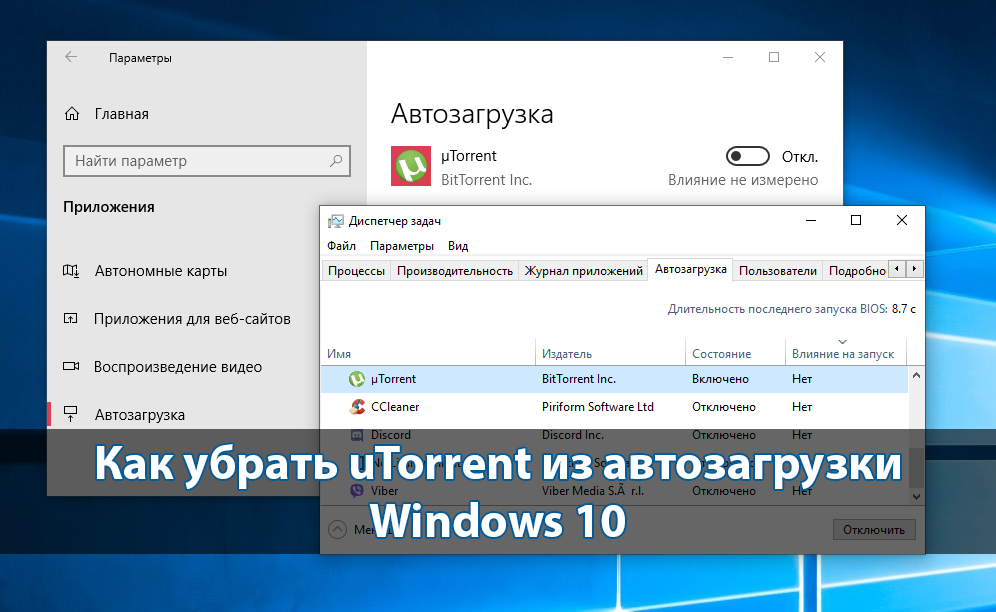Click the Отключить button
Image resolution: width=996 pixels, height=612 pixels.
(874, 529)
